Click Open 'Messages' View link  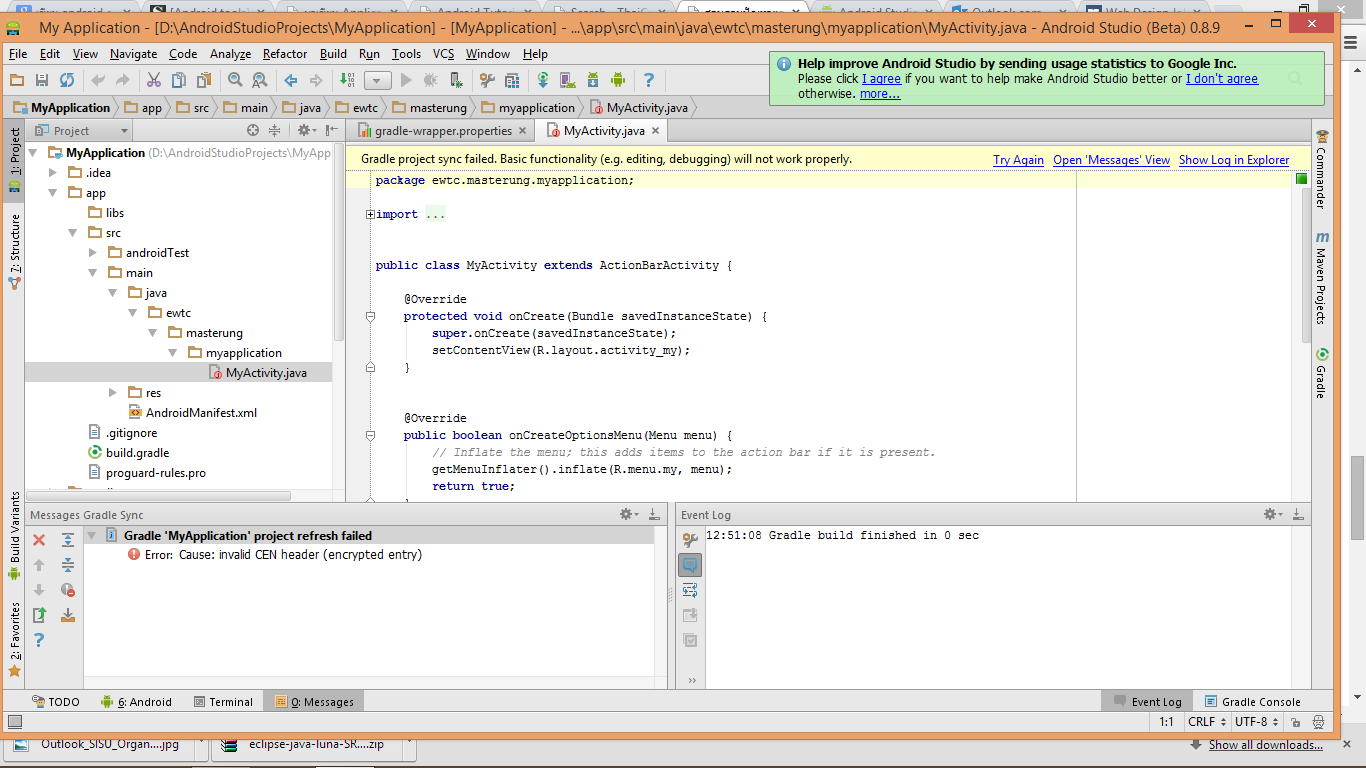point(1111,160)
